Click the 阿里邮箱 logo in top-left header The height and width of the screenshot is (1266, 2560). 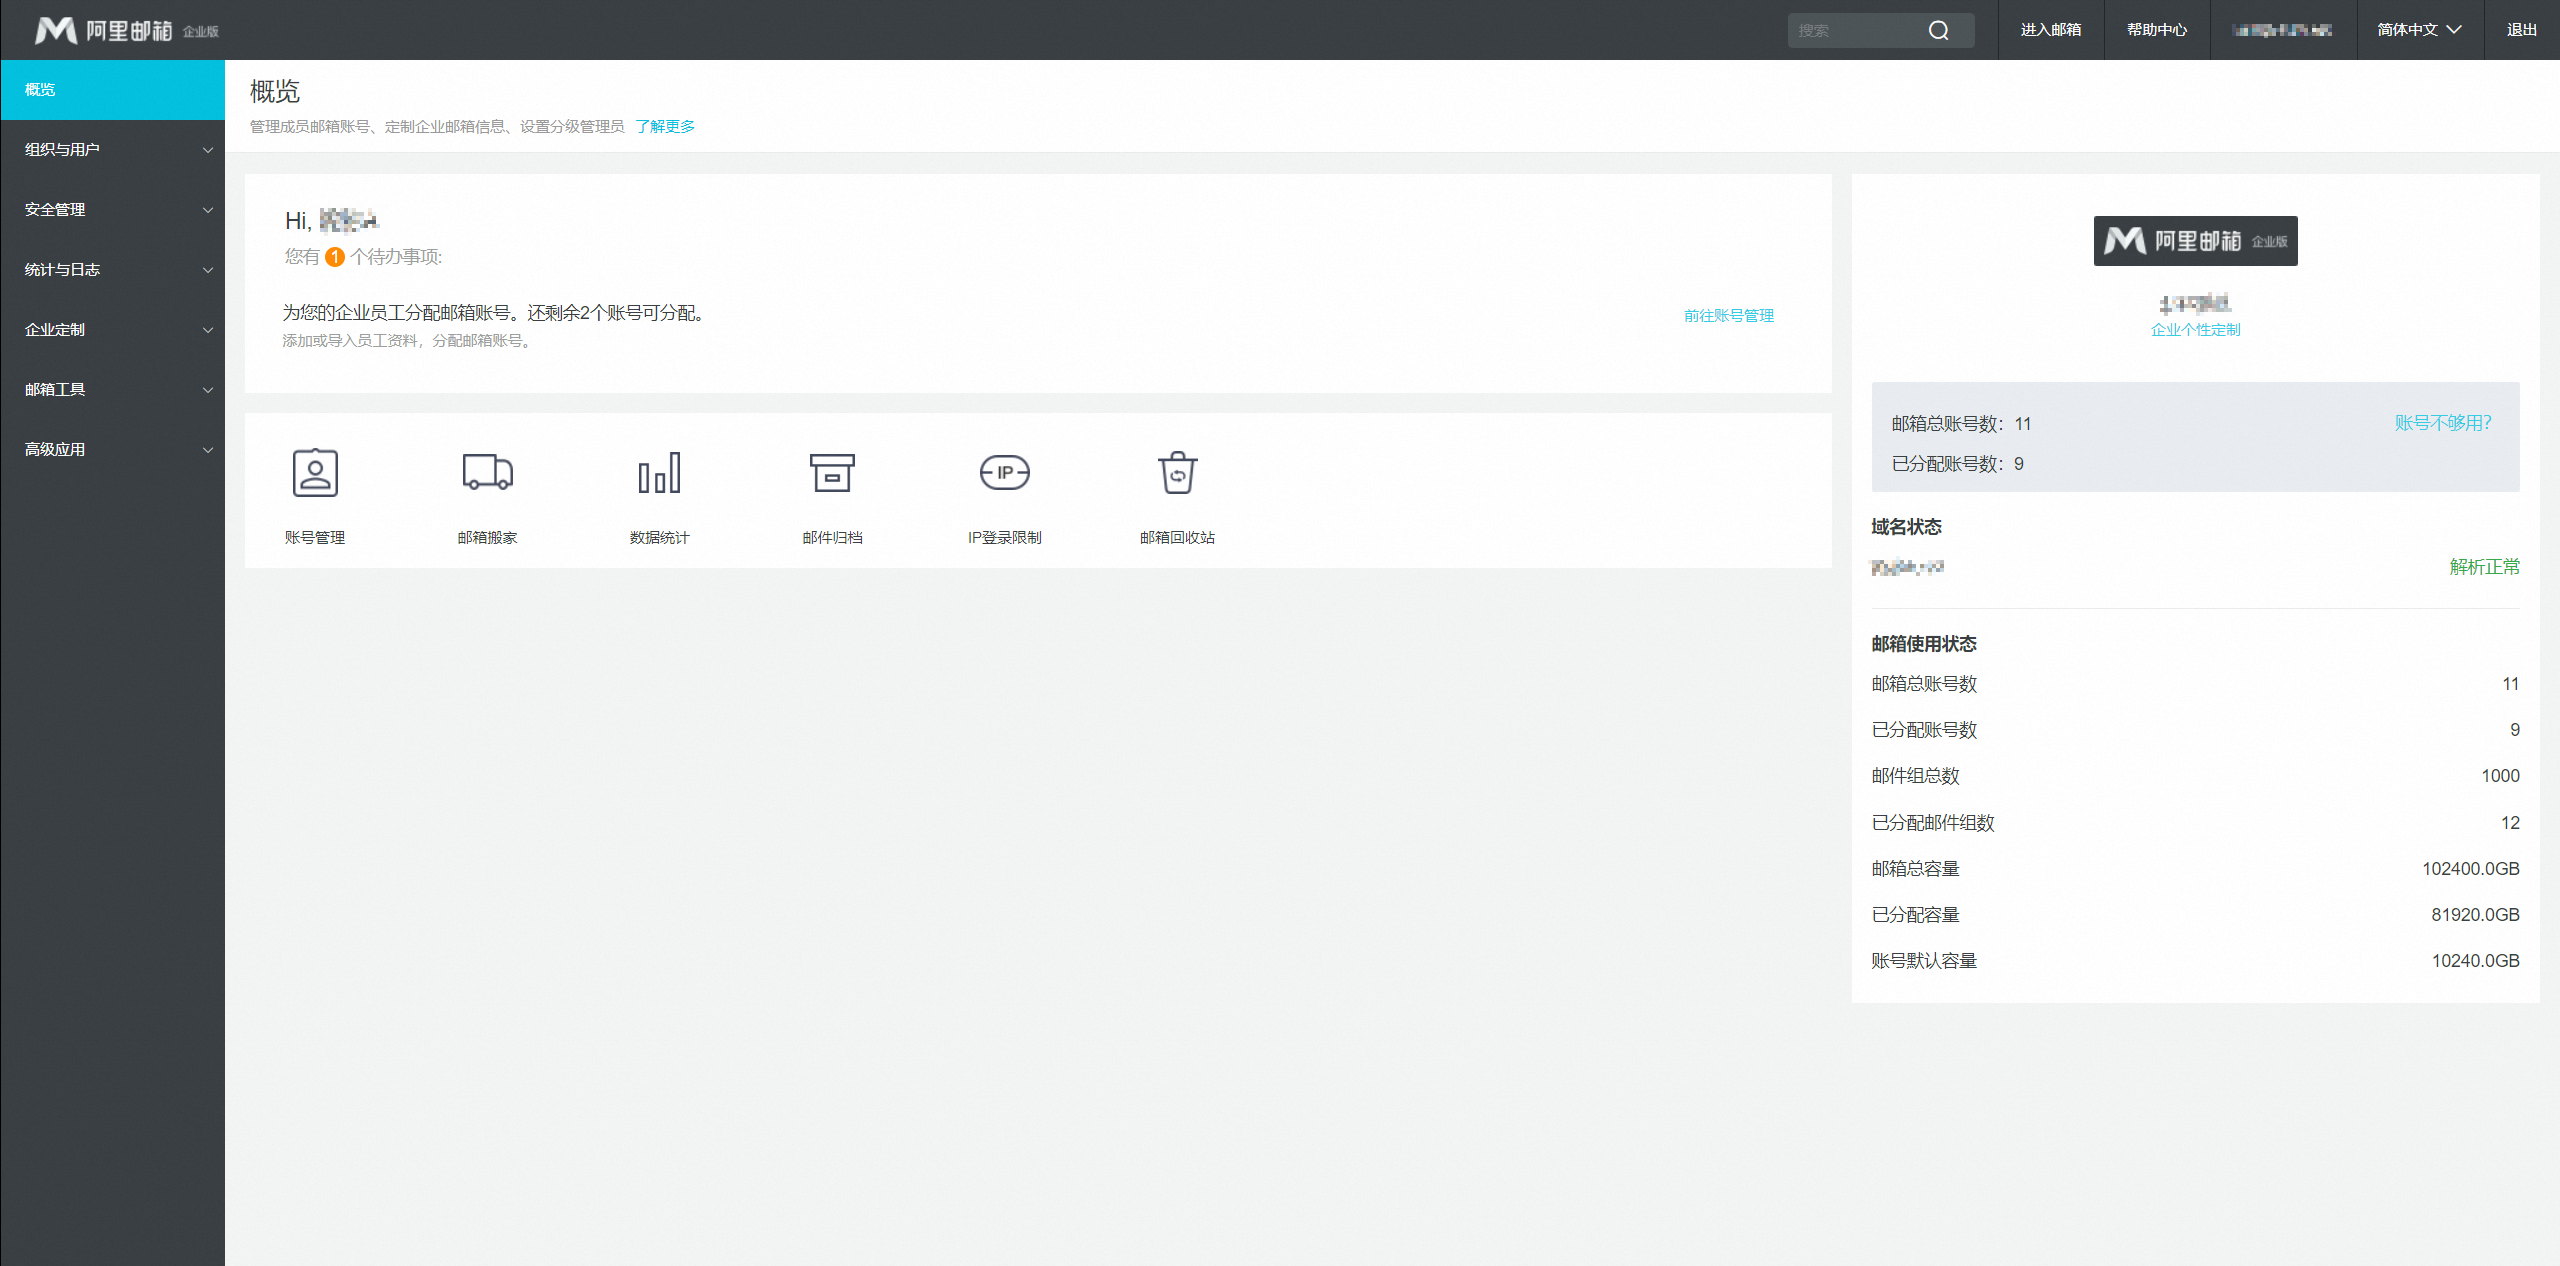pos(126,30)
